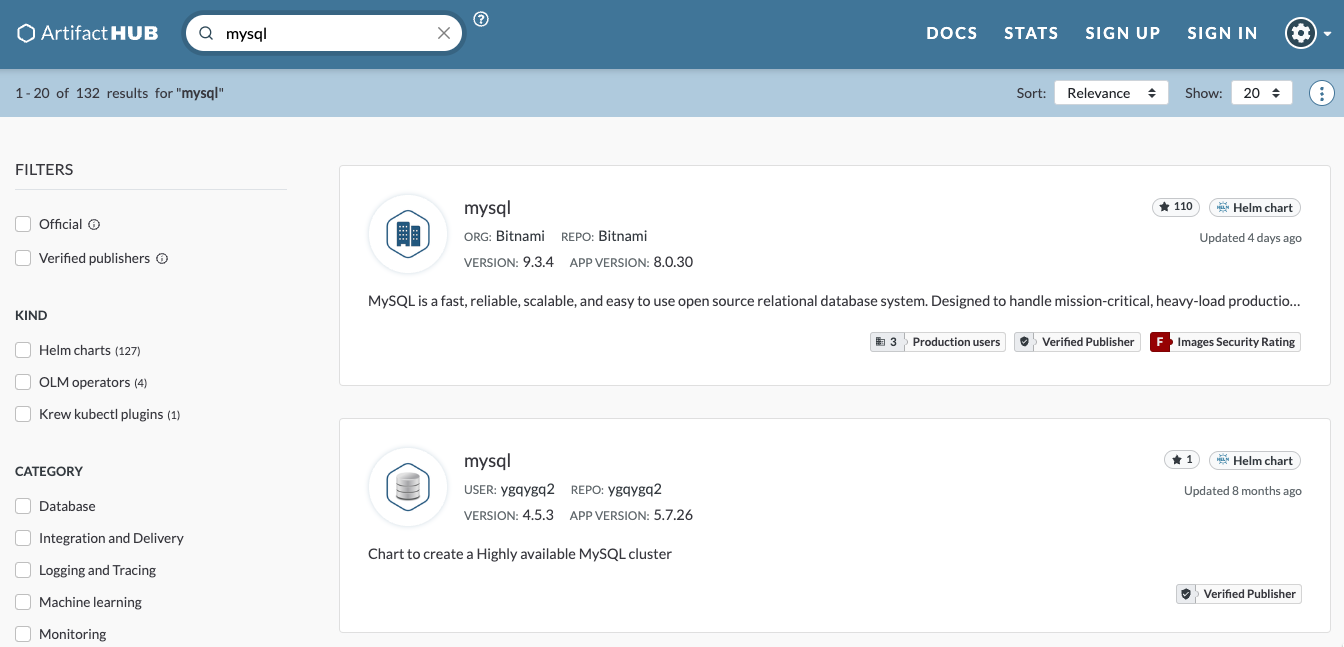Go to the DOCS page
1344x647 pixels.
tap(952, 33)
